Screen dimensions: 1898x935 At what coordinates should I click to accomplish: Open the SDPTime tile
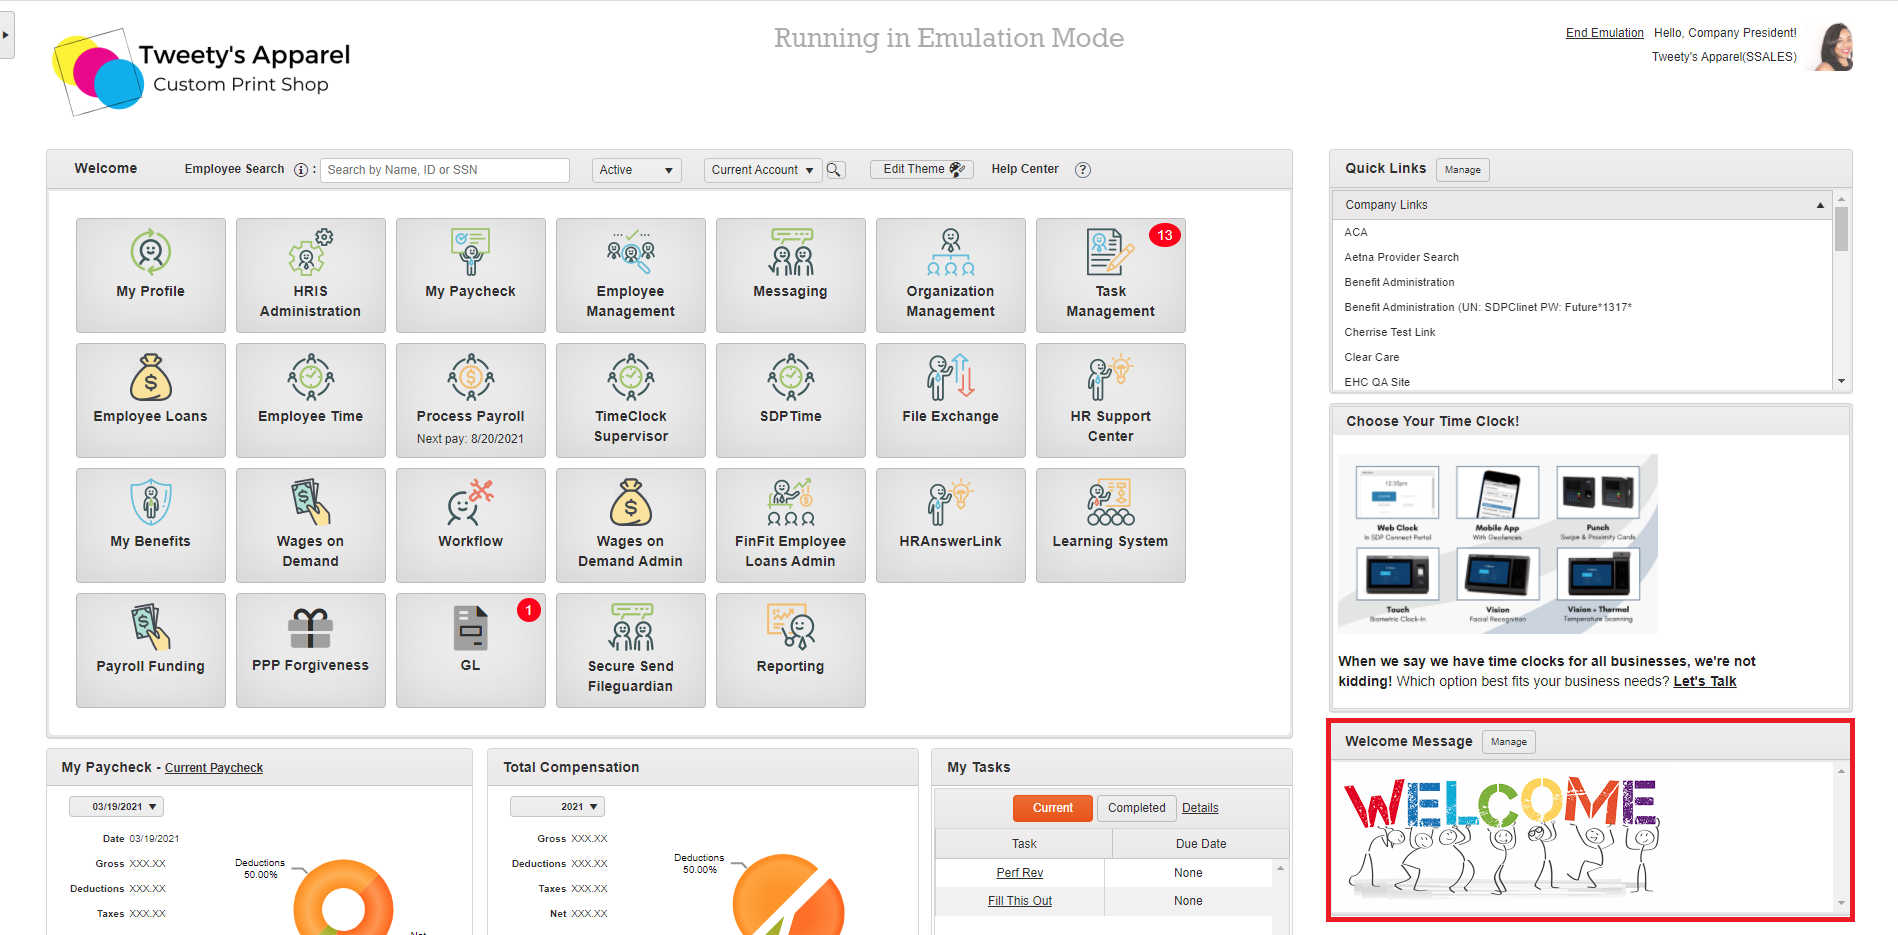[x=791, y=400]
